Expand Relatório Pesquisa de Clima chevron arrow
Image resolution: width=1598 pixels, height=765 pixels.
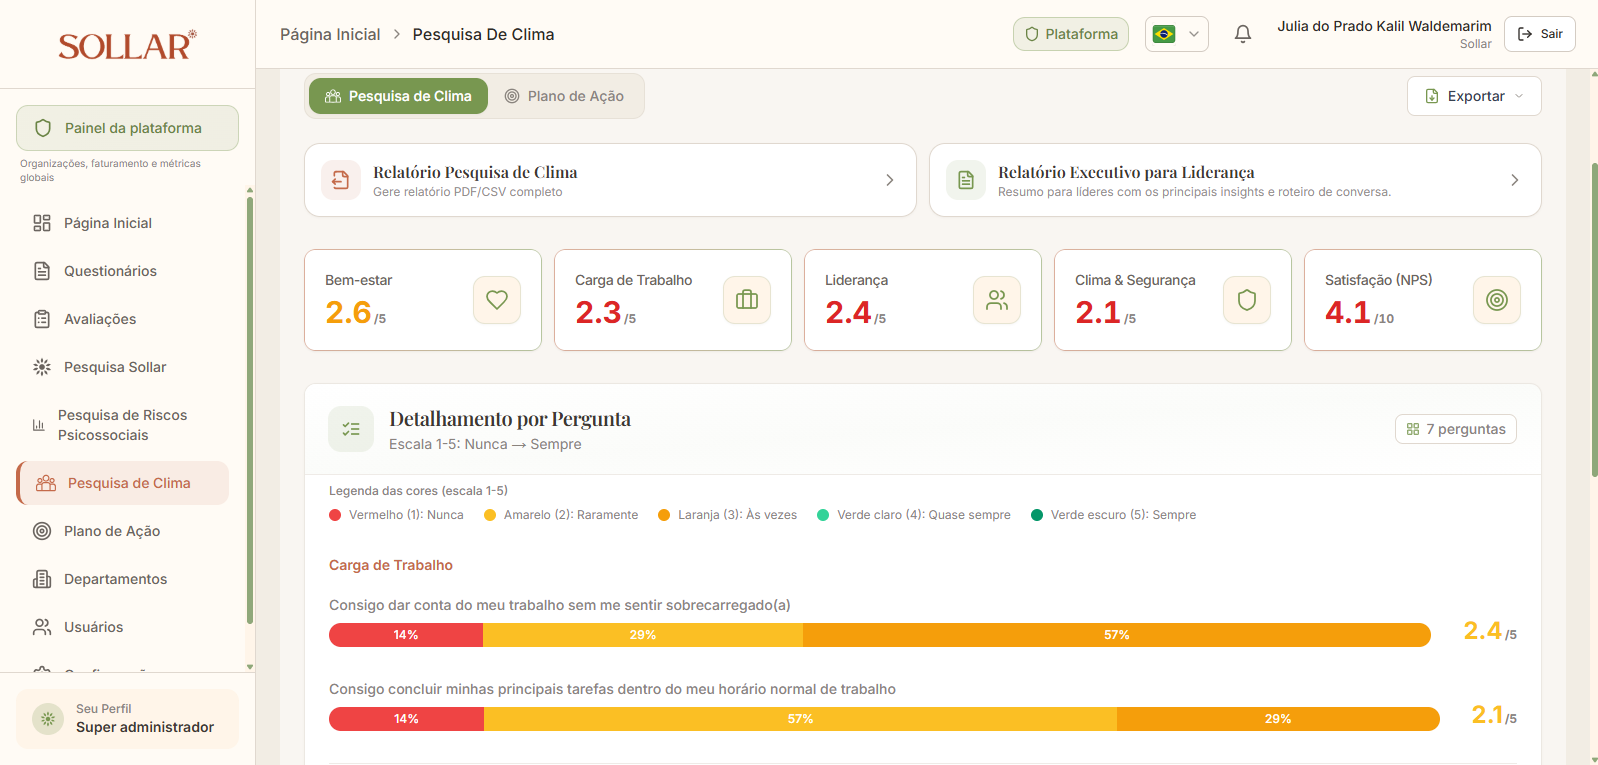[x=890, y=180]
